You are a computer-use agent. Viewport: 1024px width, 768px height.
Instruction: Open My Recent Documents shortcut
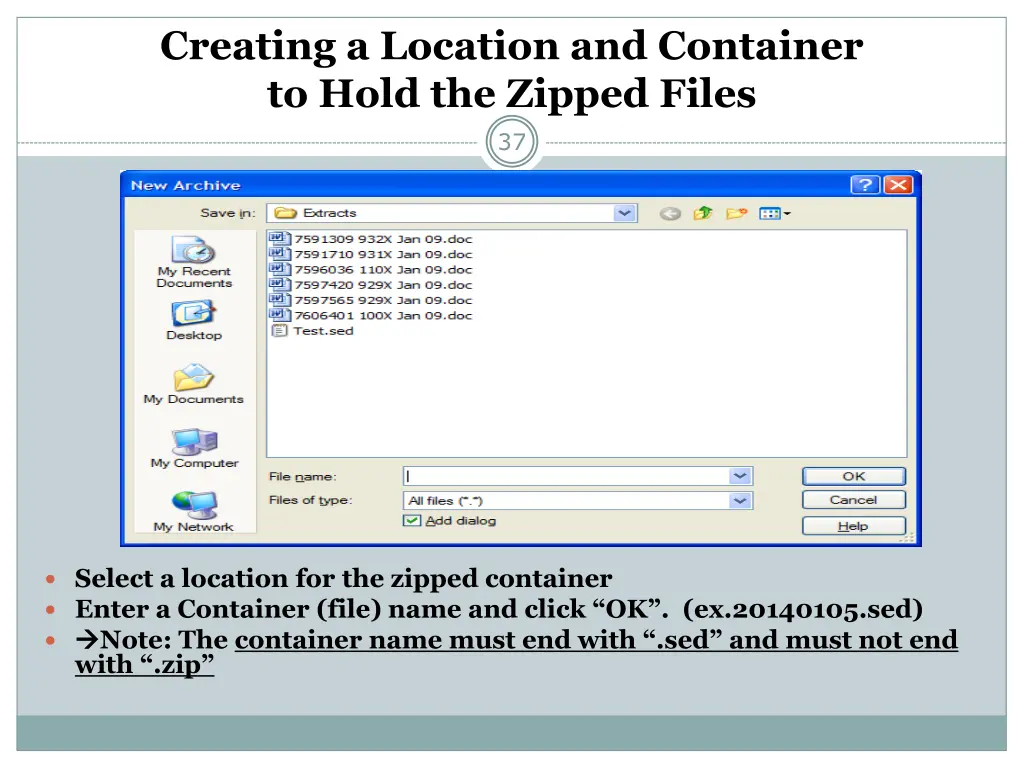coord(194,262)
